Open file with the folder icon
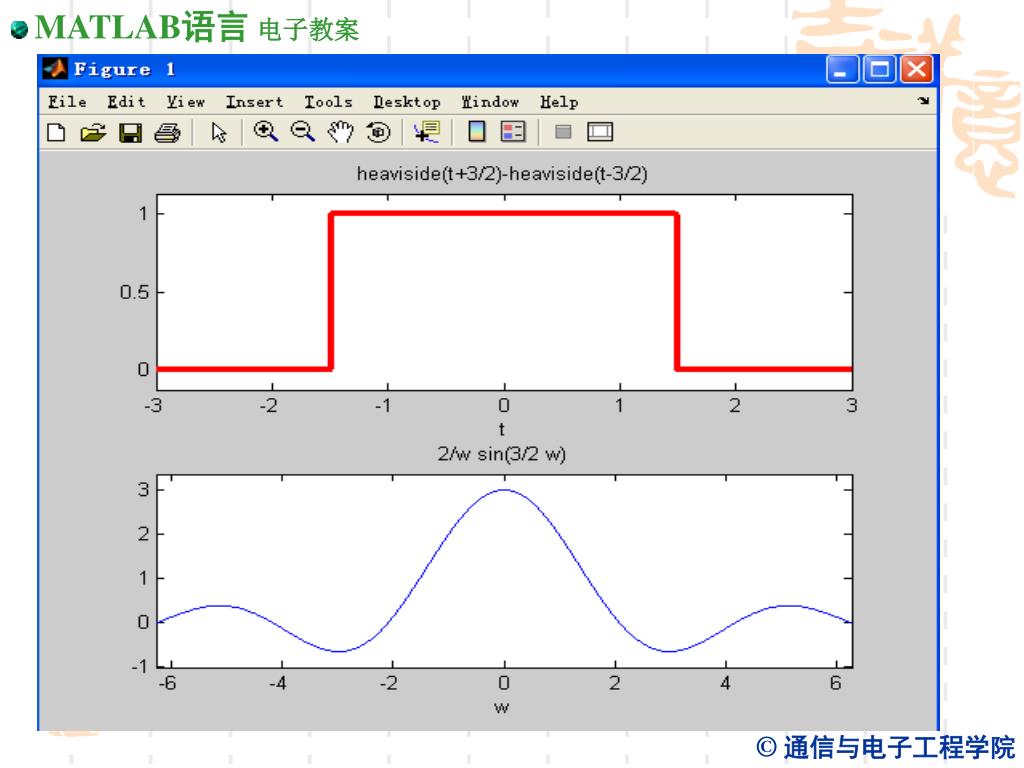1024x768 pixels. (93, 133)
